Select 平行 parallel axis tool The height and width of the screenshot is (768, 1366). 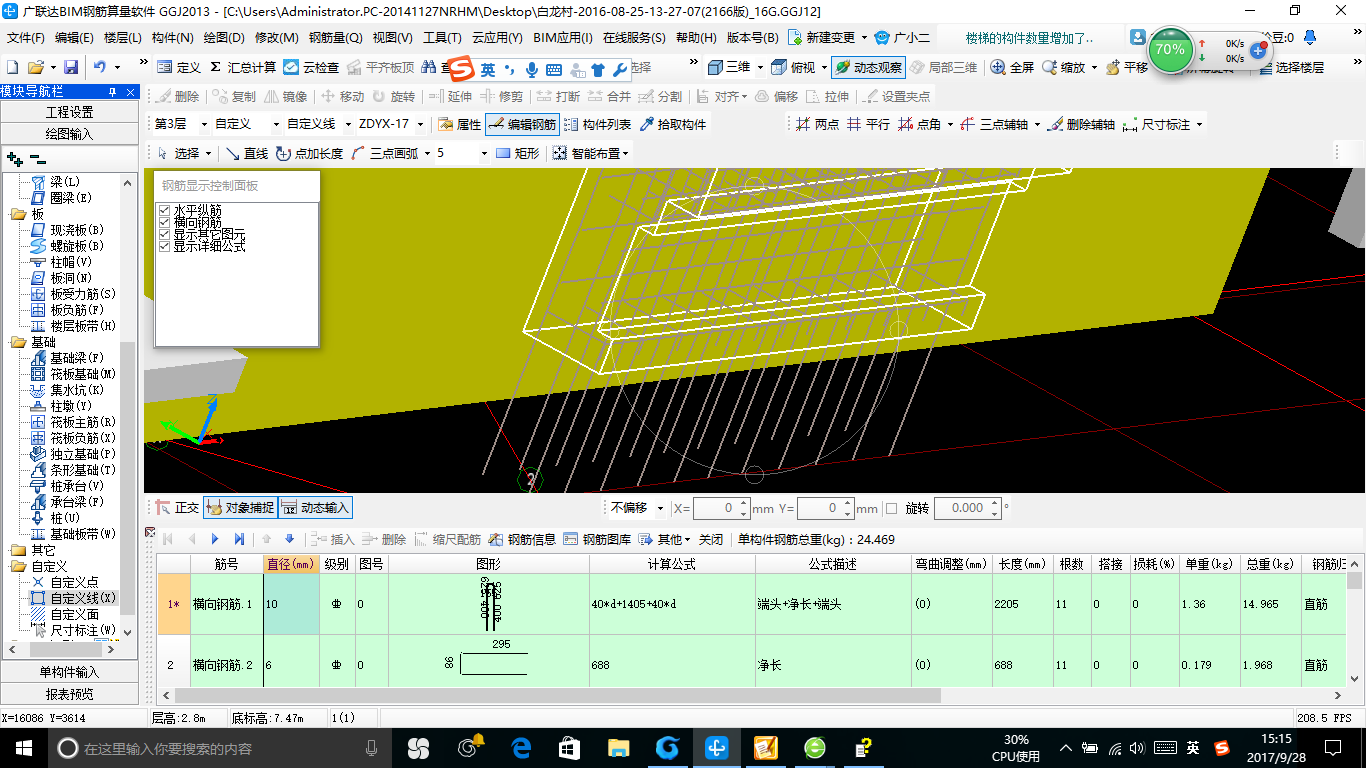pos(868,124)
